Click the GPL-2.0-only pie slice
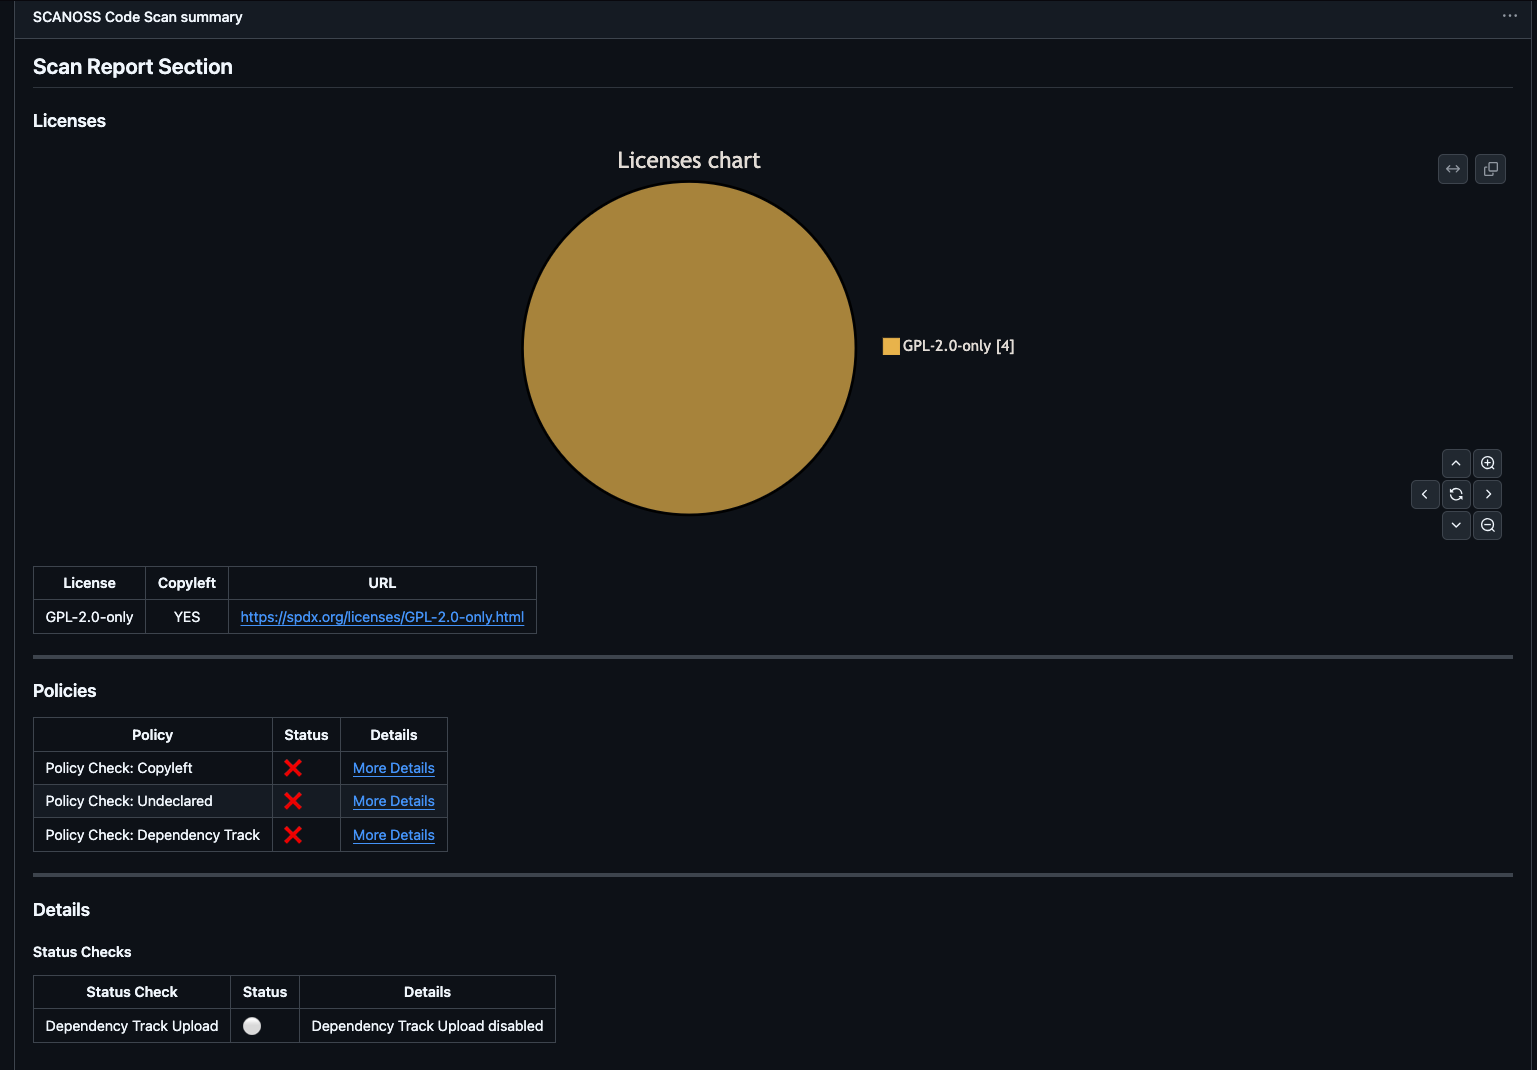The height and width of the screenshot is (1070, 1537). (x=689, y=348)
